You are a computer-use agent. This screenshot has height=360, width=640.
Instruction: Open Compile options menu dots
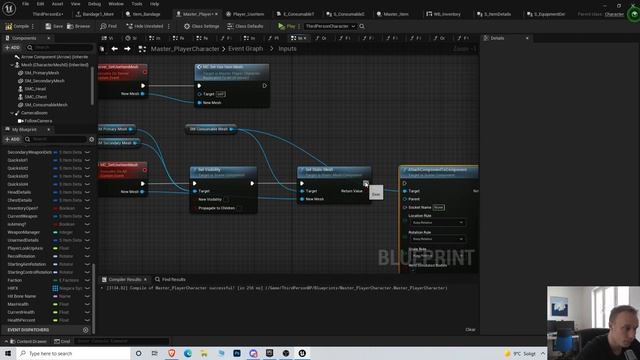click(x=33, y=26)
